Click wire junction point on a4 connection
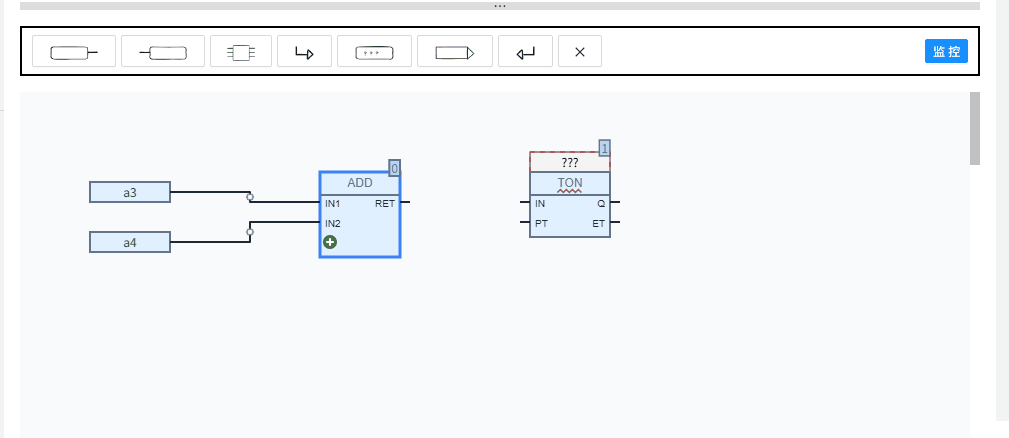Viewport: 1009px width, 438px height. [x=250, y=232]
